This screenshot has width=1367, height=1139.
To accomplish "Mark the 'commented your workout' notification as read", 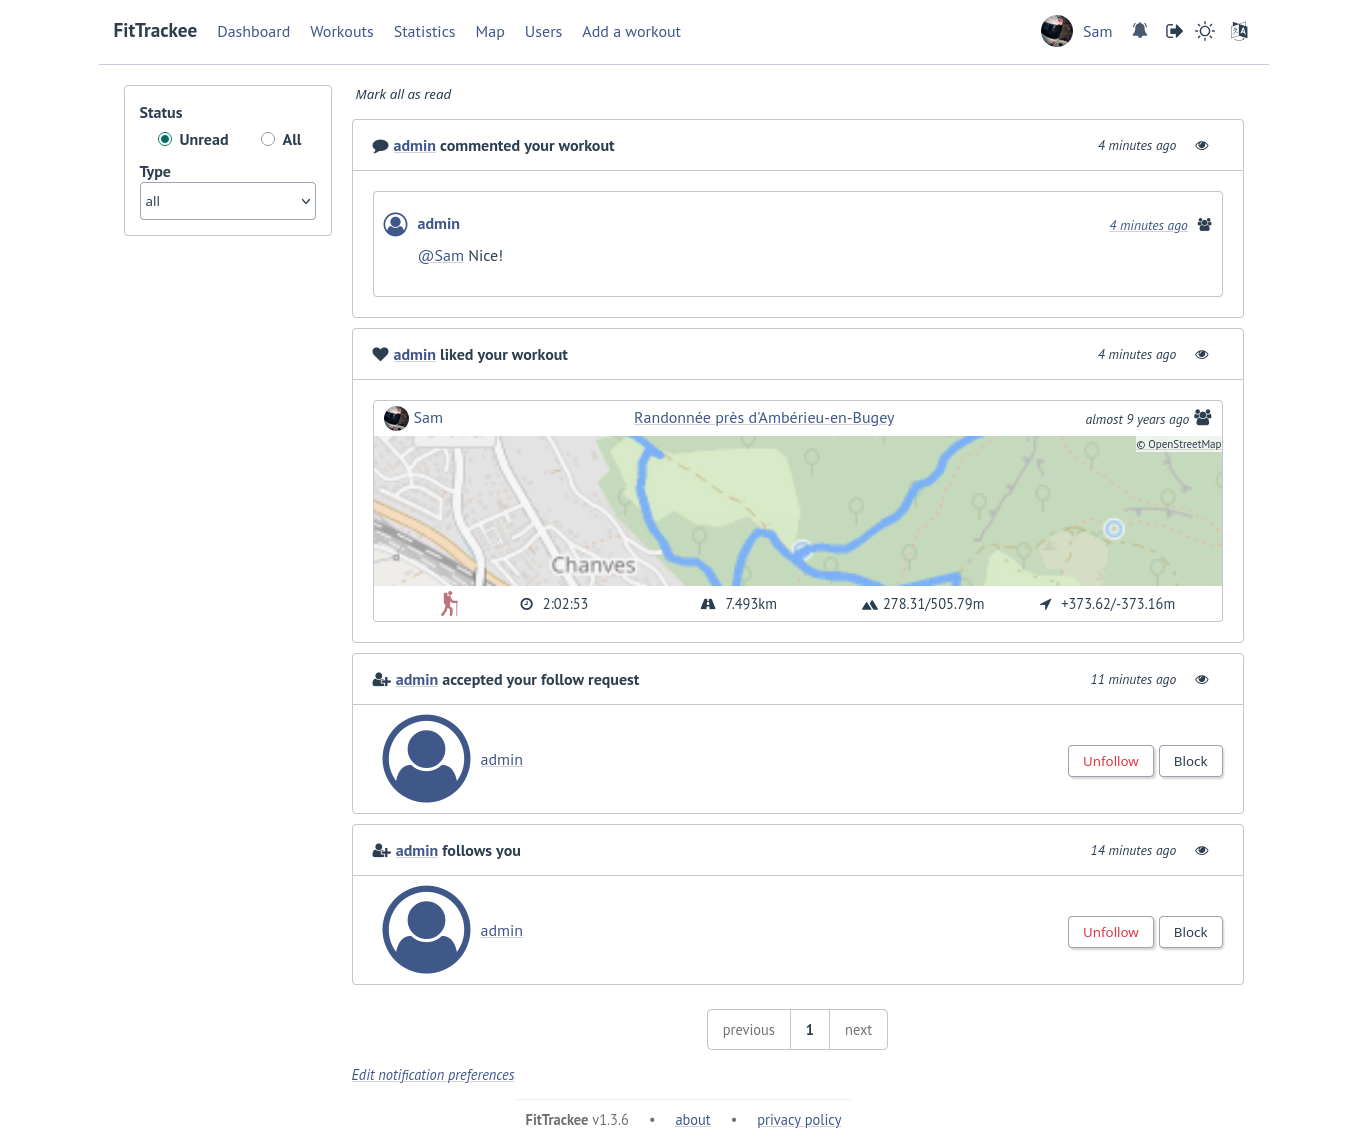I will 1202,146.
